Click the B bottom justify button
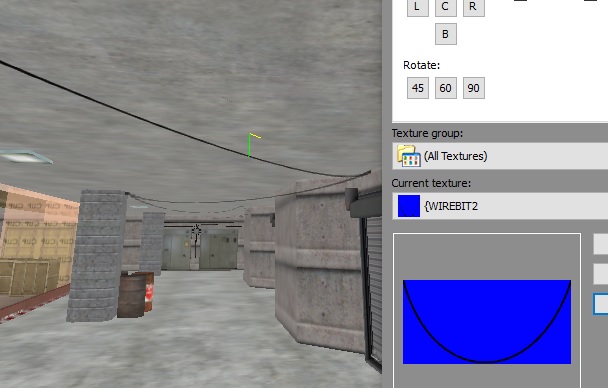The width and height of the screenshot is (608, 388). pos(446,34)
